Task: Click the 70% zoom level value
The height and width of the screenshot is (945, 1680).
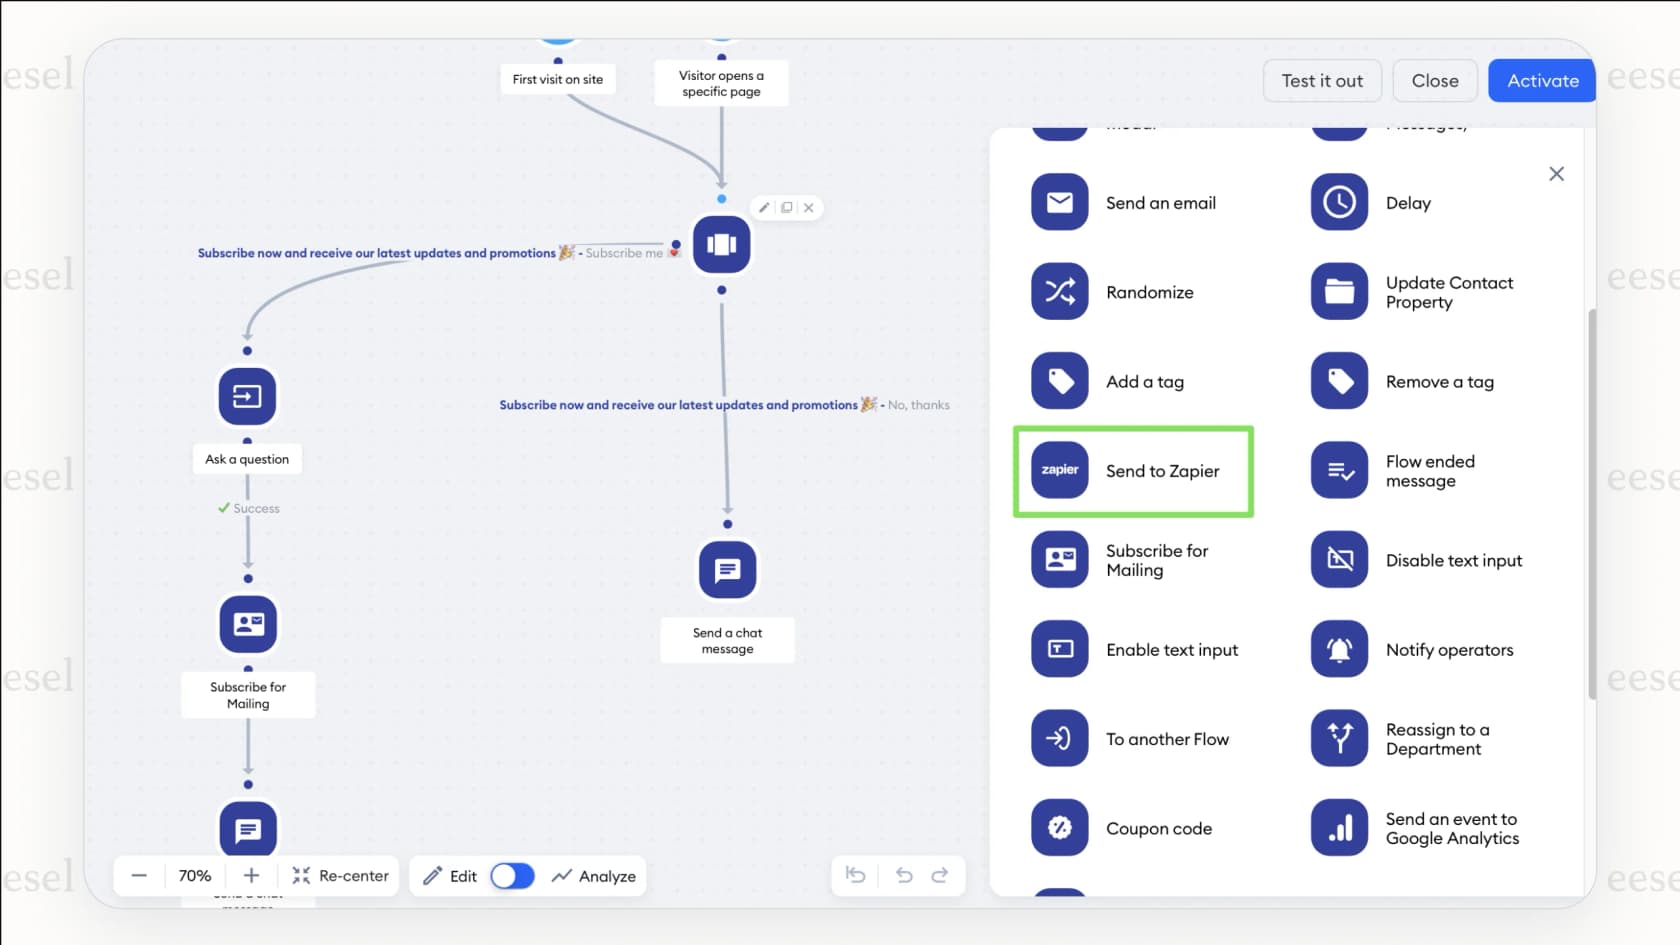Action: pyautogui.click(x=195, y=876)
